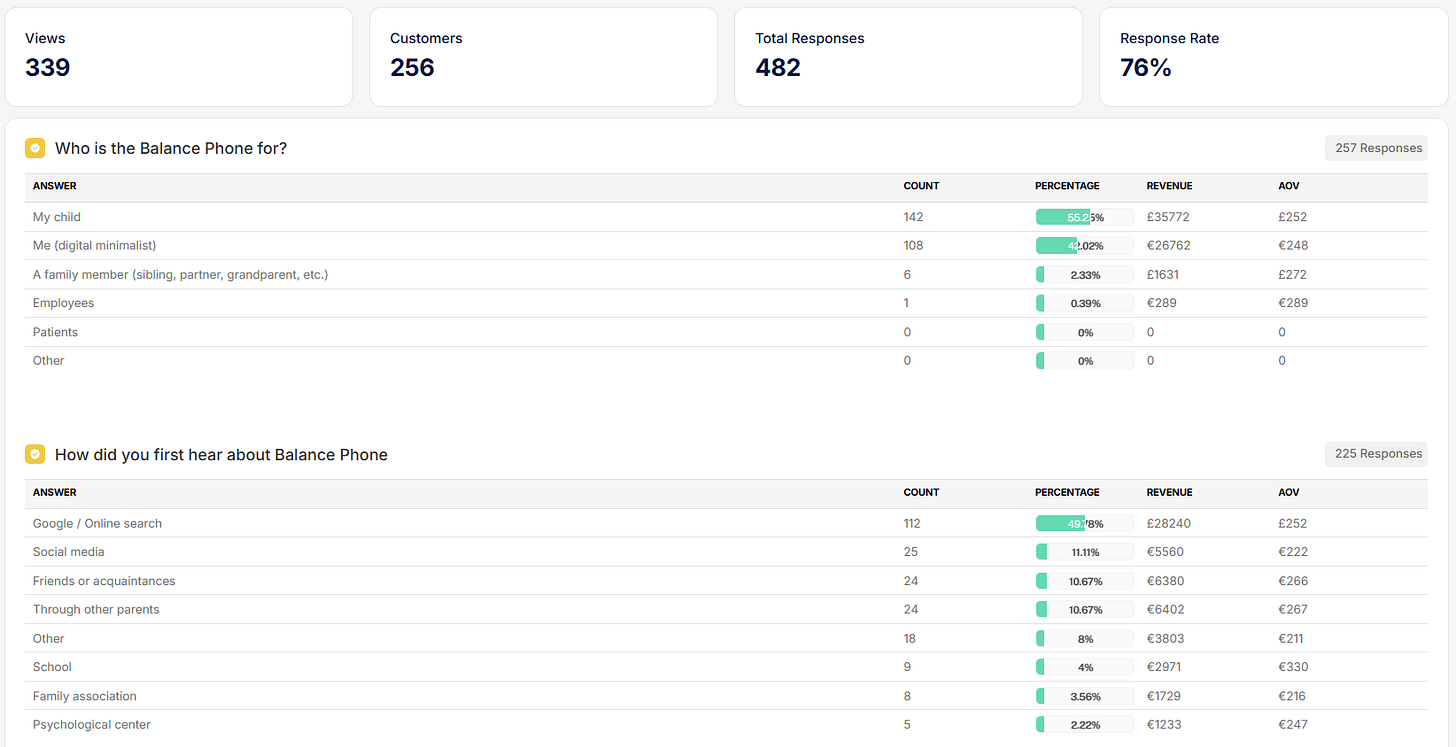This screenshot has width=1456, height=747.
Task: Click the yellow check icon beside "Who is the Balance Phone for?"
Action: [35, 147]
